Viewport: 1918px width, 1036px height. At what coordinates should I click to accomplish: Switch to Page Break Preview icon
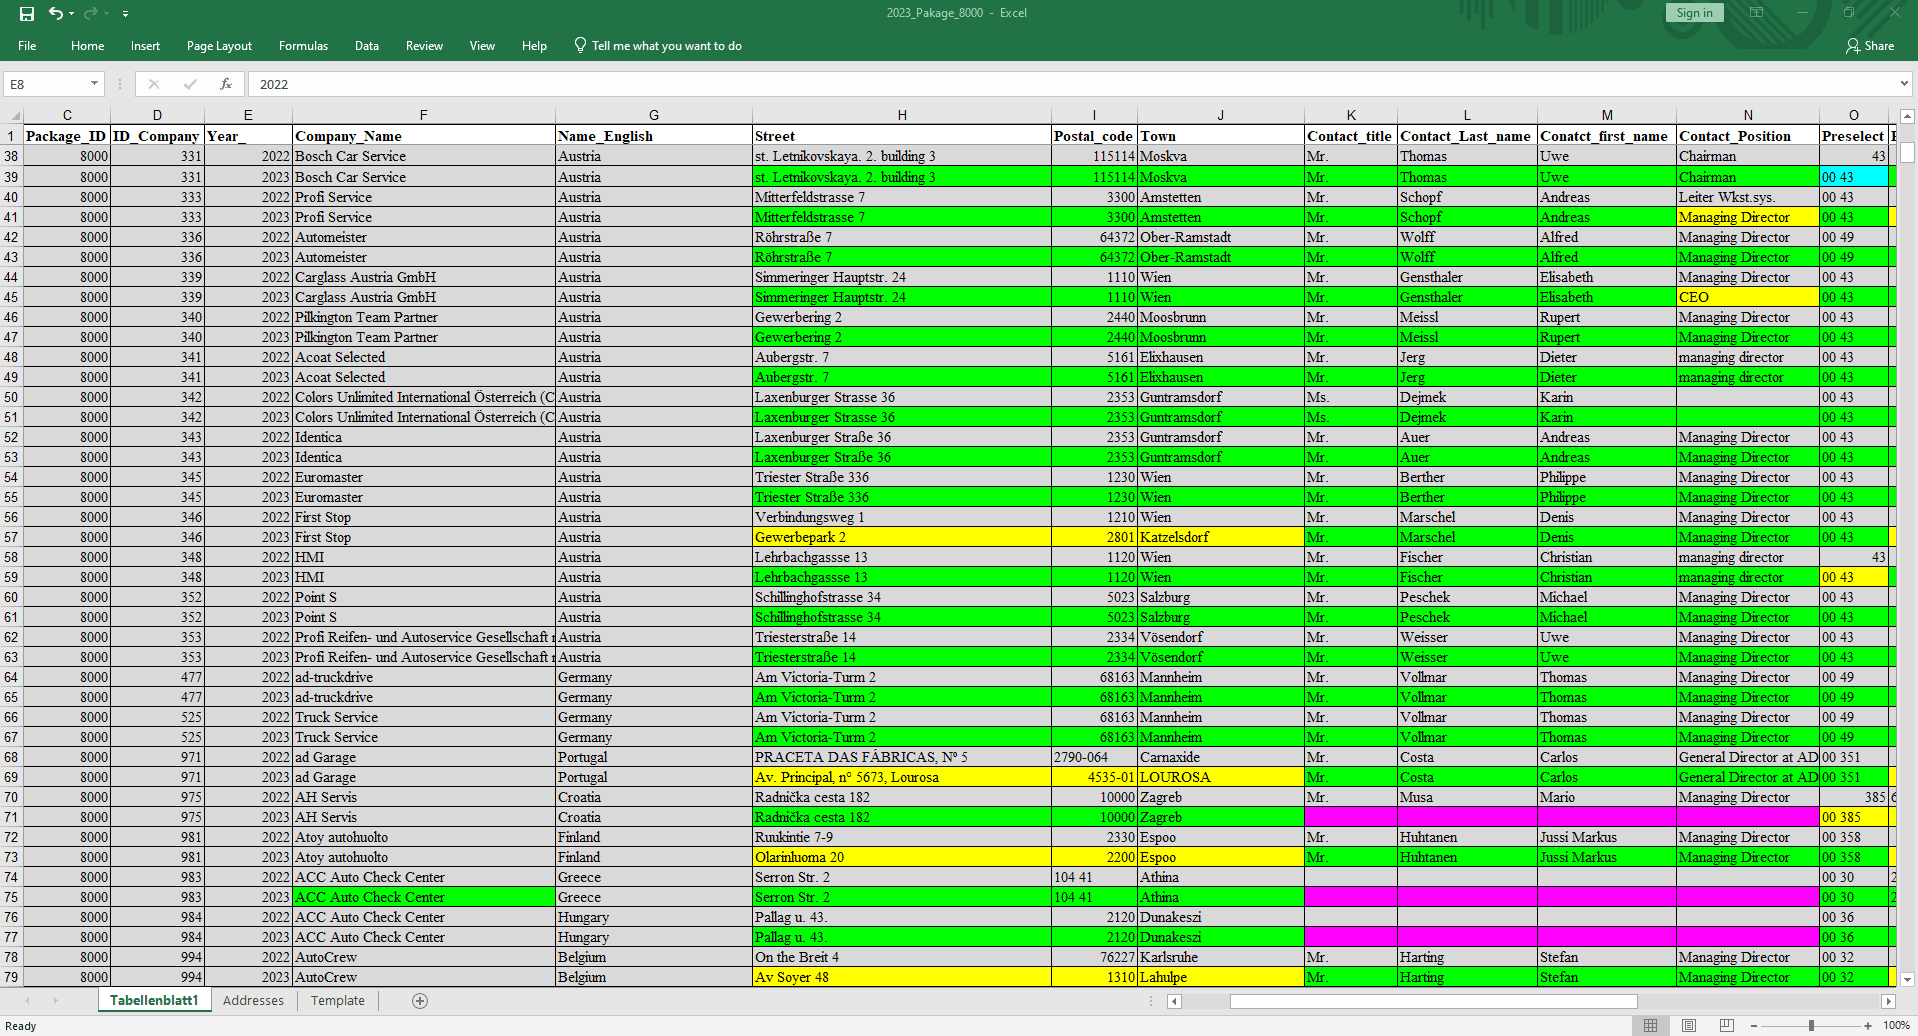(x=1727, y=1025)
